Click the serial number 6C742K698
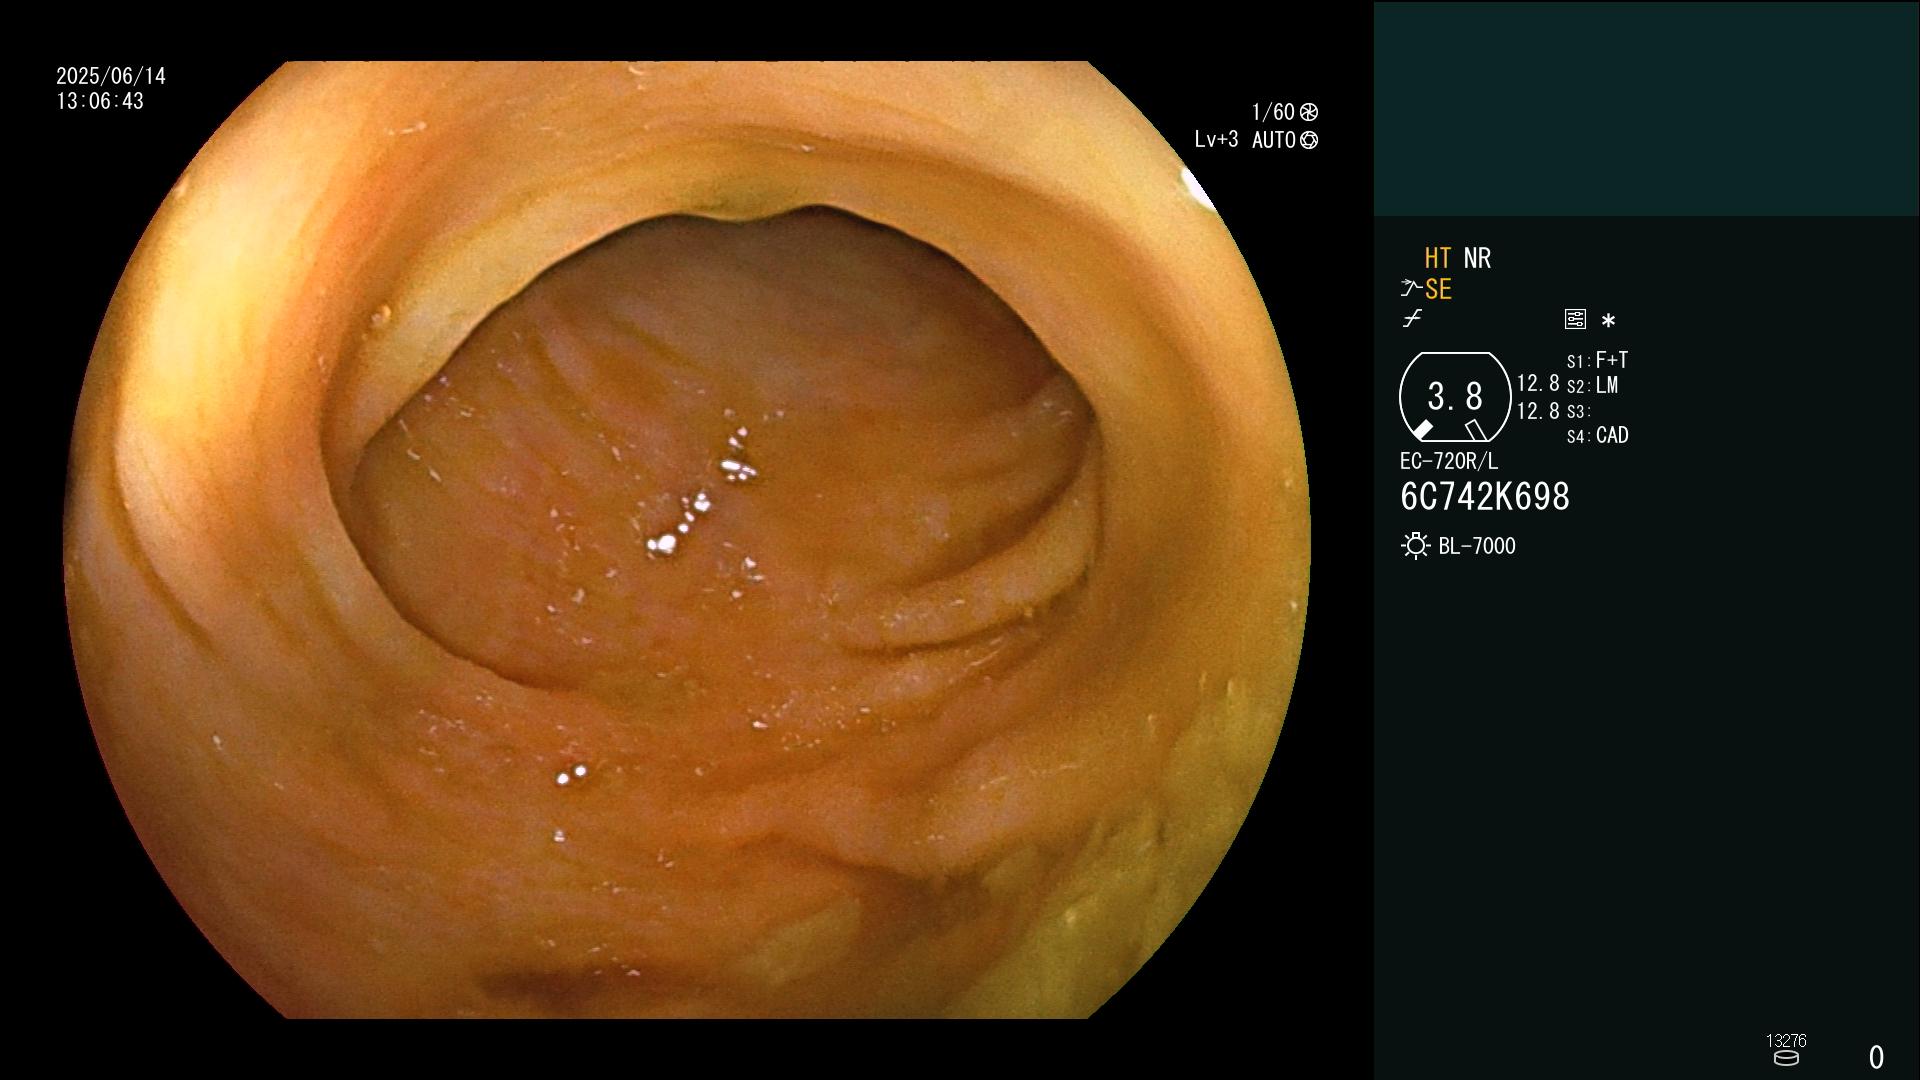Screen dimensions: 1920x1080 point(1485,497)
